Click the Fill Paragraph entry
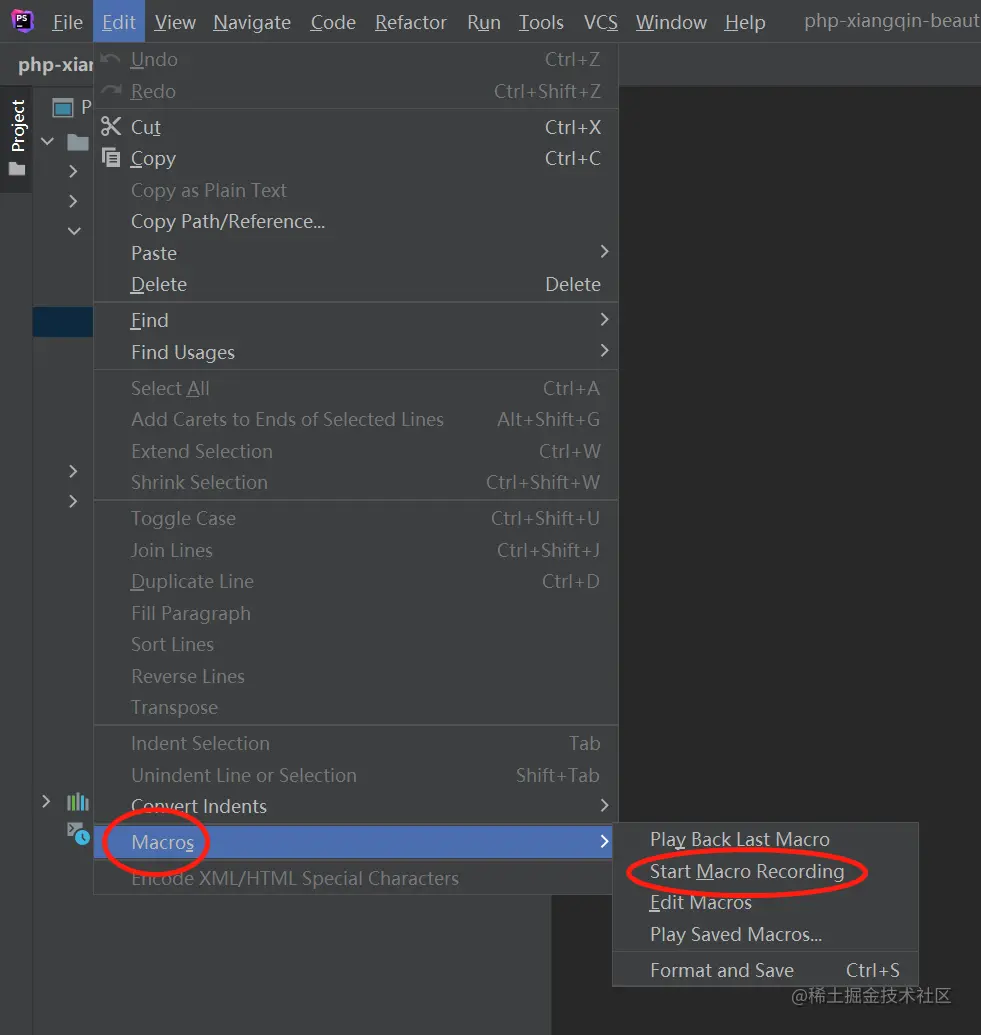 pos(356,613)
